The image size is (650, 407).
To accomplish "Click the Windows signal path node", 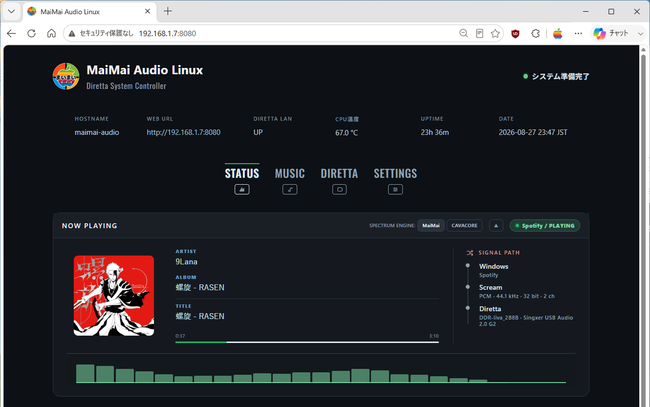I will pyautogui.click(x=494, y=266).
